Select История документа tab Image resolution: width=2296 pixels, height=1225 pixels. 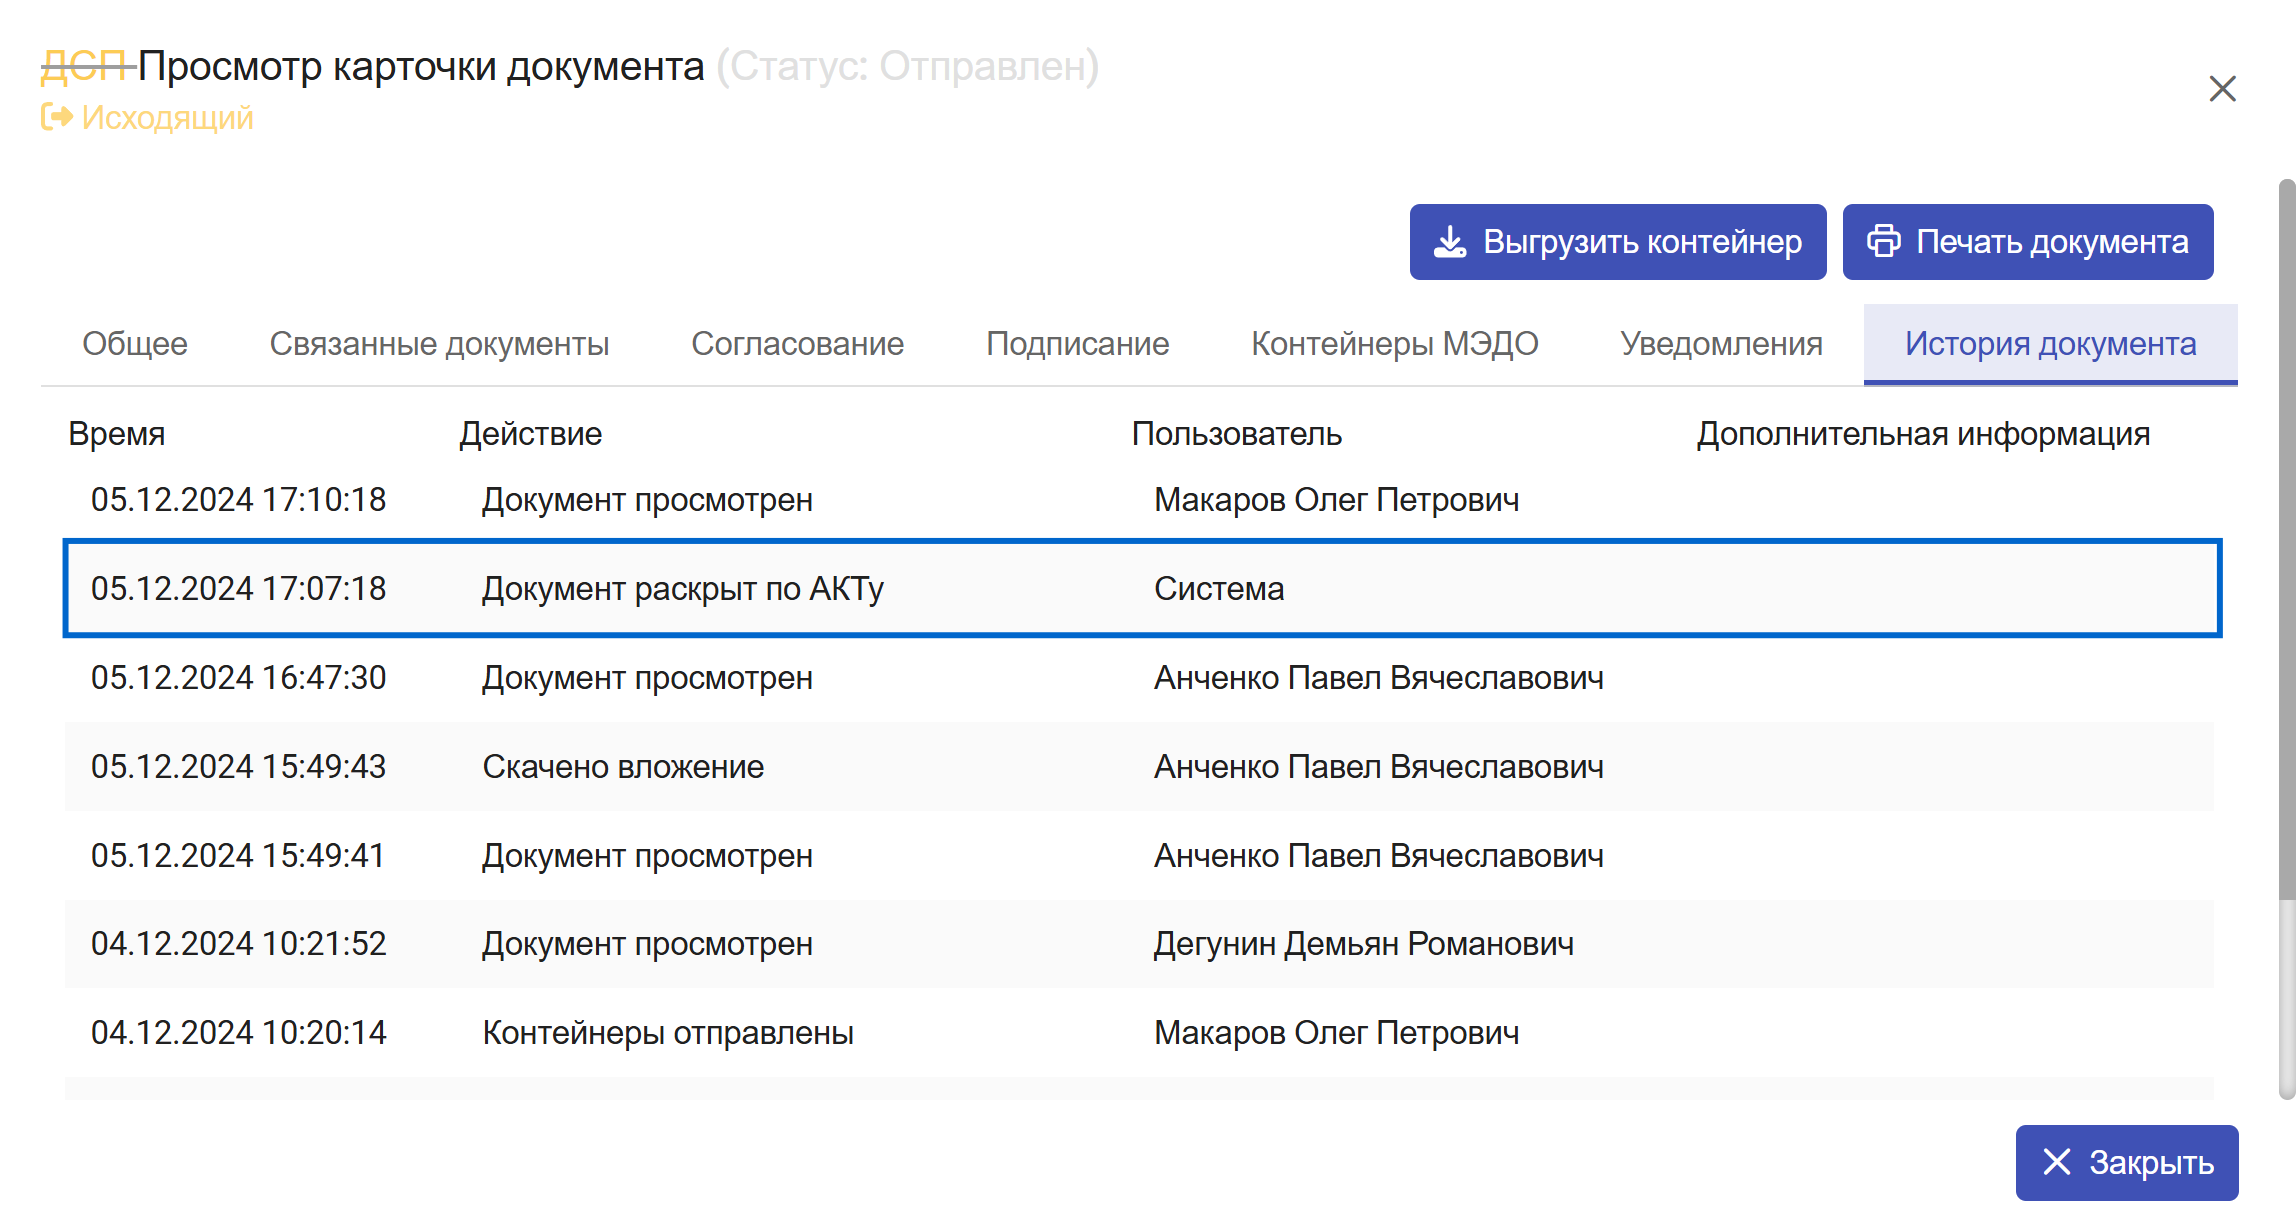[2051, 344]
